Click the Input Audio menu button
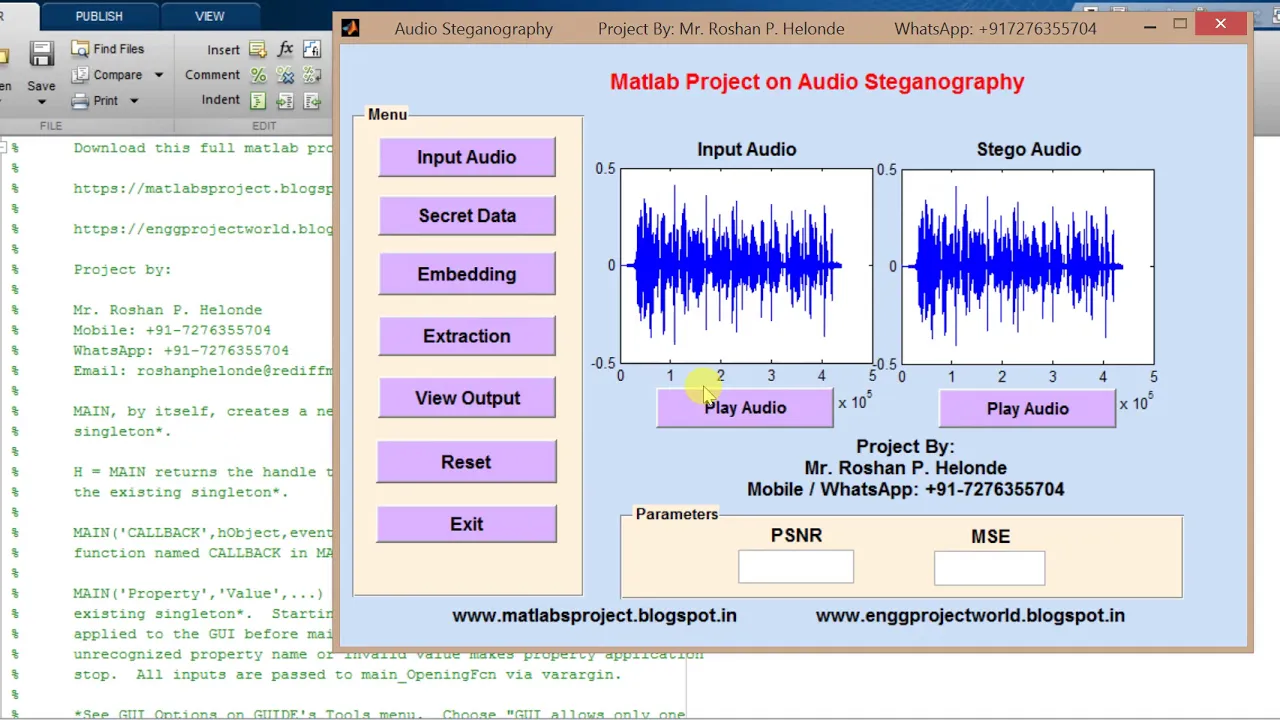This screenshot has width=1280, height=720. [x=467, y=157]
